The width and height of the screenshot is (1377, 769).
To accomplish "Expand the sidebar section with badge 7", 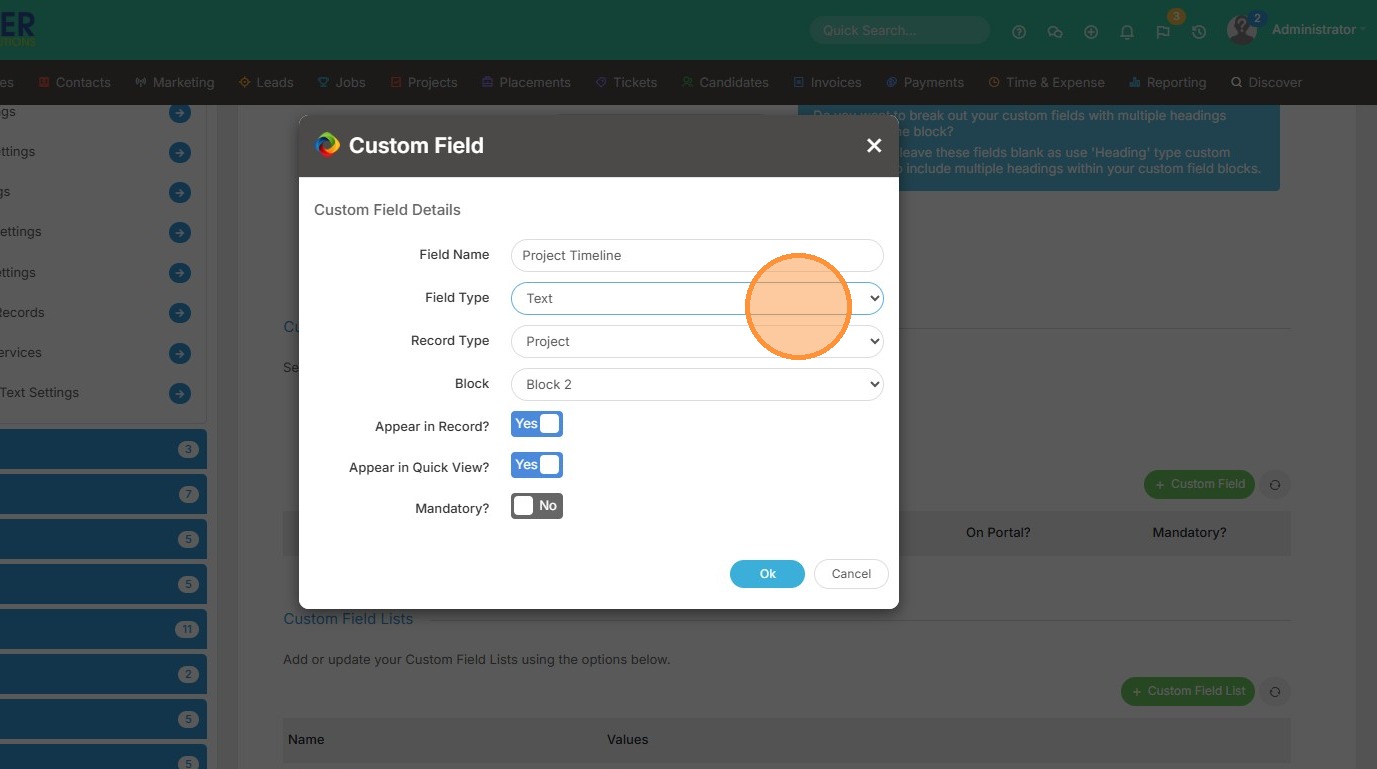I will click(103, 494).
